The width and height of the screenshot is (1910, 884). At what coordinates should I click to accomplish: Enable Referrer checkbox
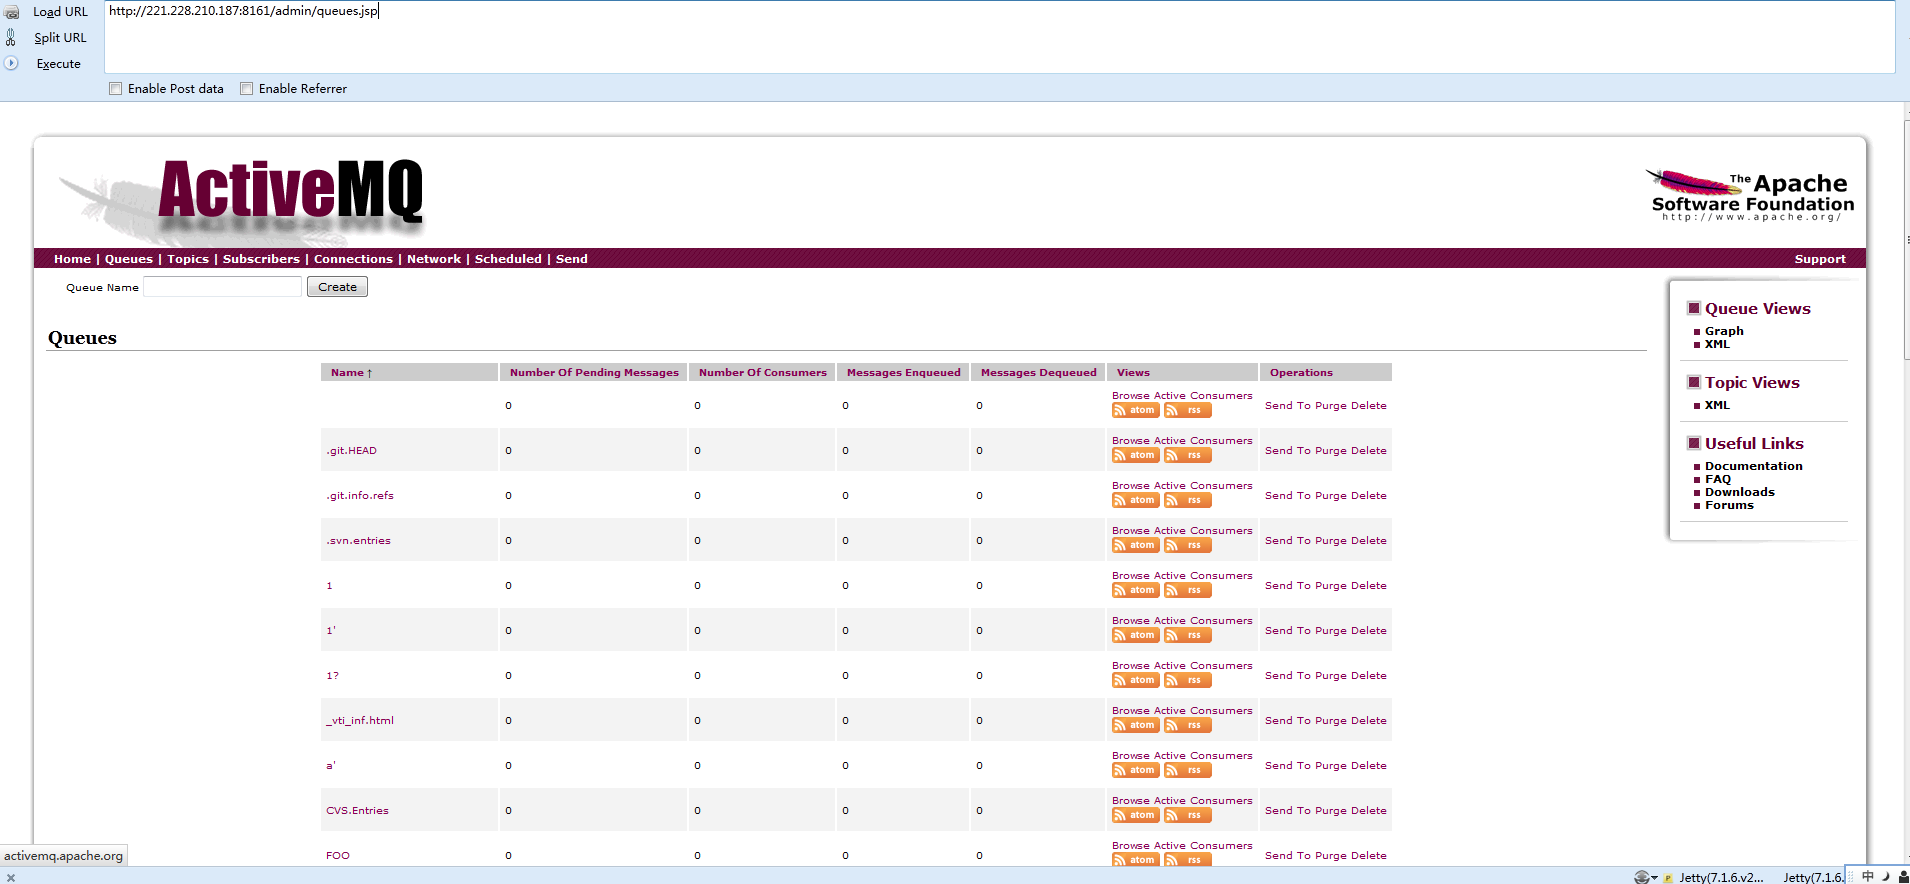[x=247, y=88]
